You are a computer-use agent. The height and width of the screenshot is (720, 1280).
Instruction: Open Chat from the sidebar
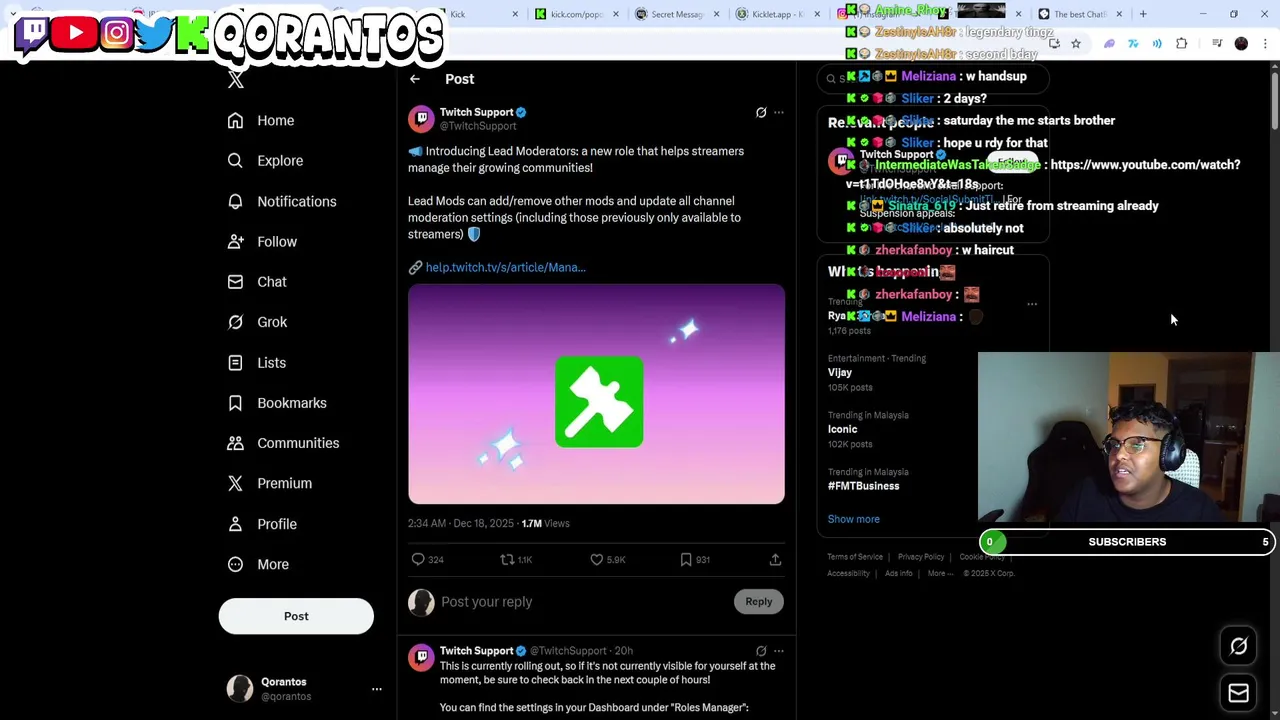click(256, 282)
